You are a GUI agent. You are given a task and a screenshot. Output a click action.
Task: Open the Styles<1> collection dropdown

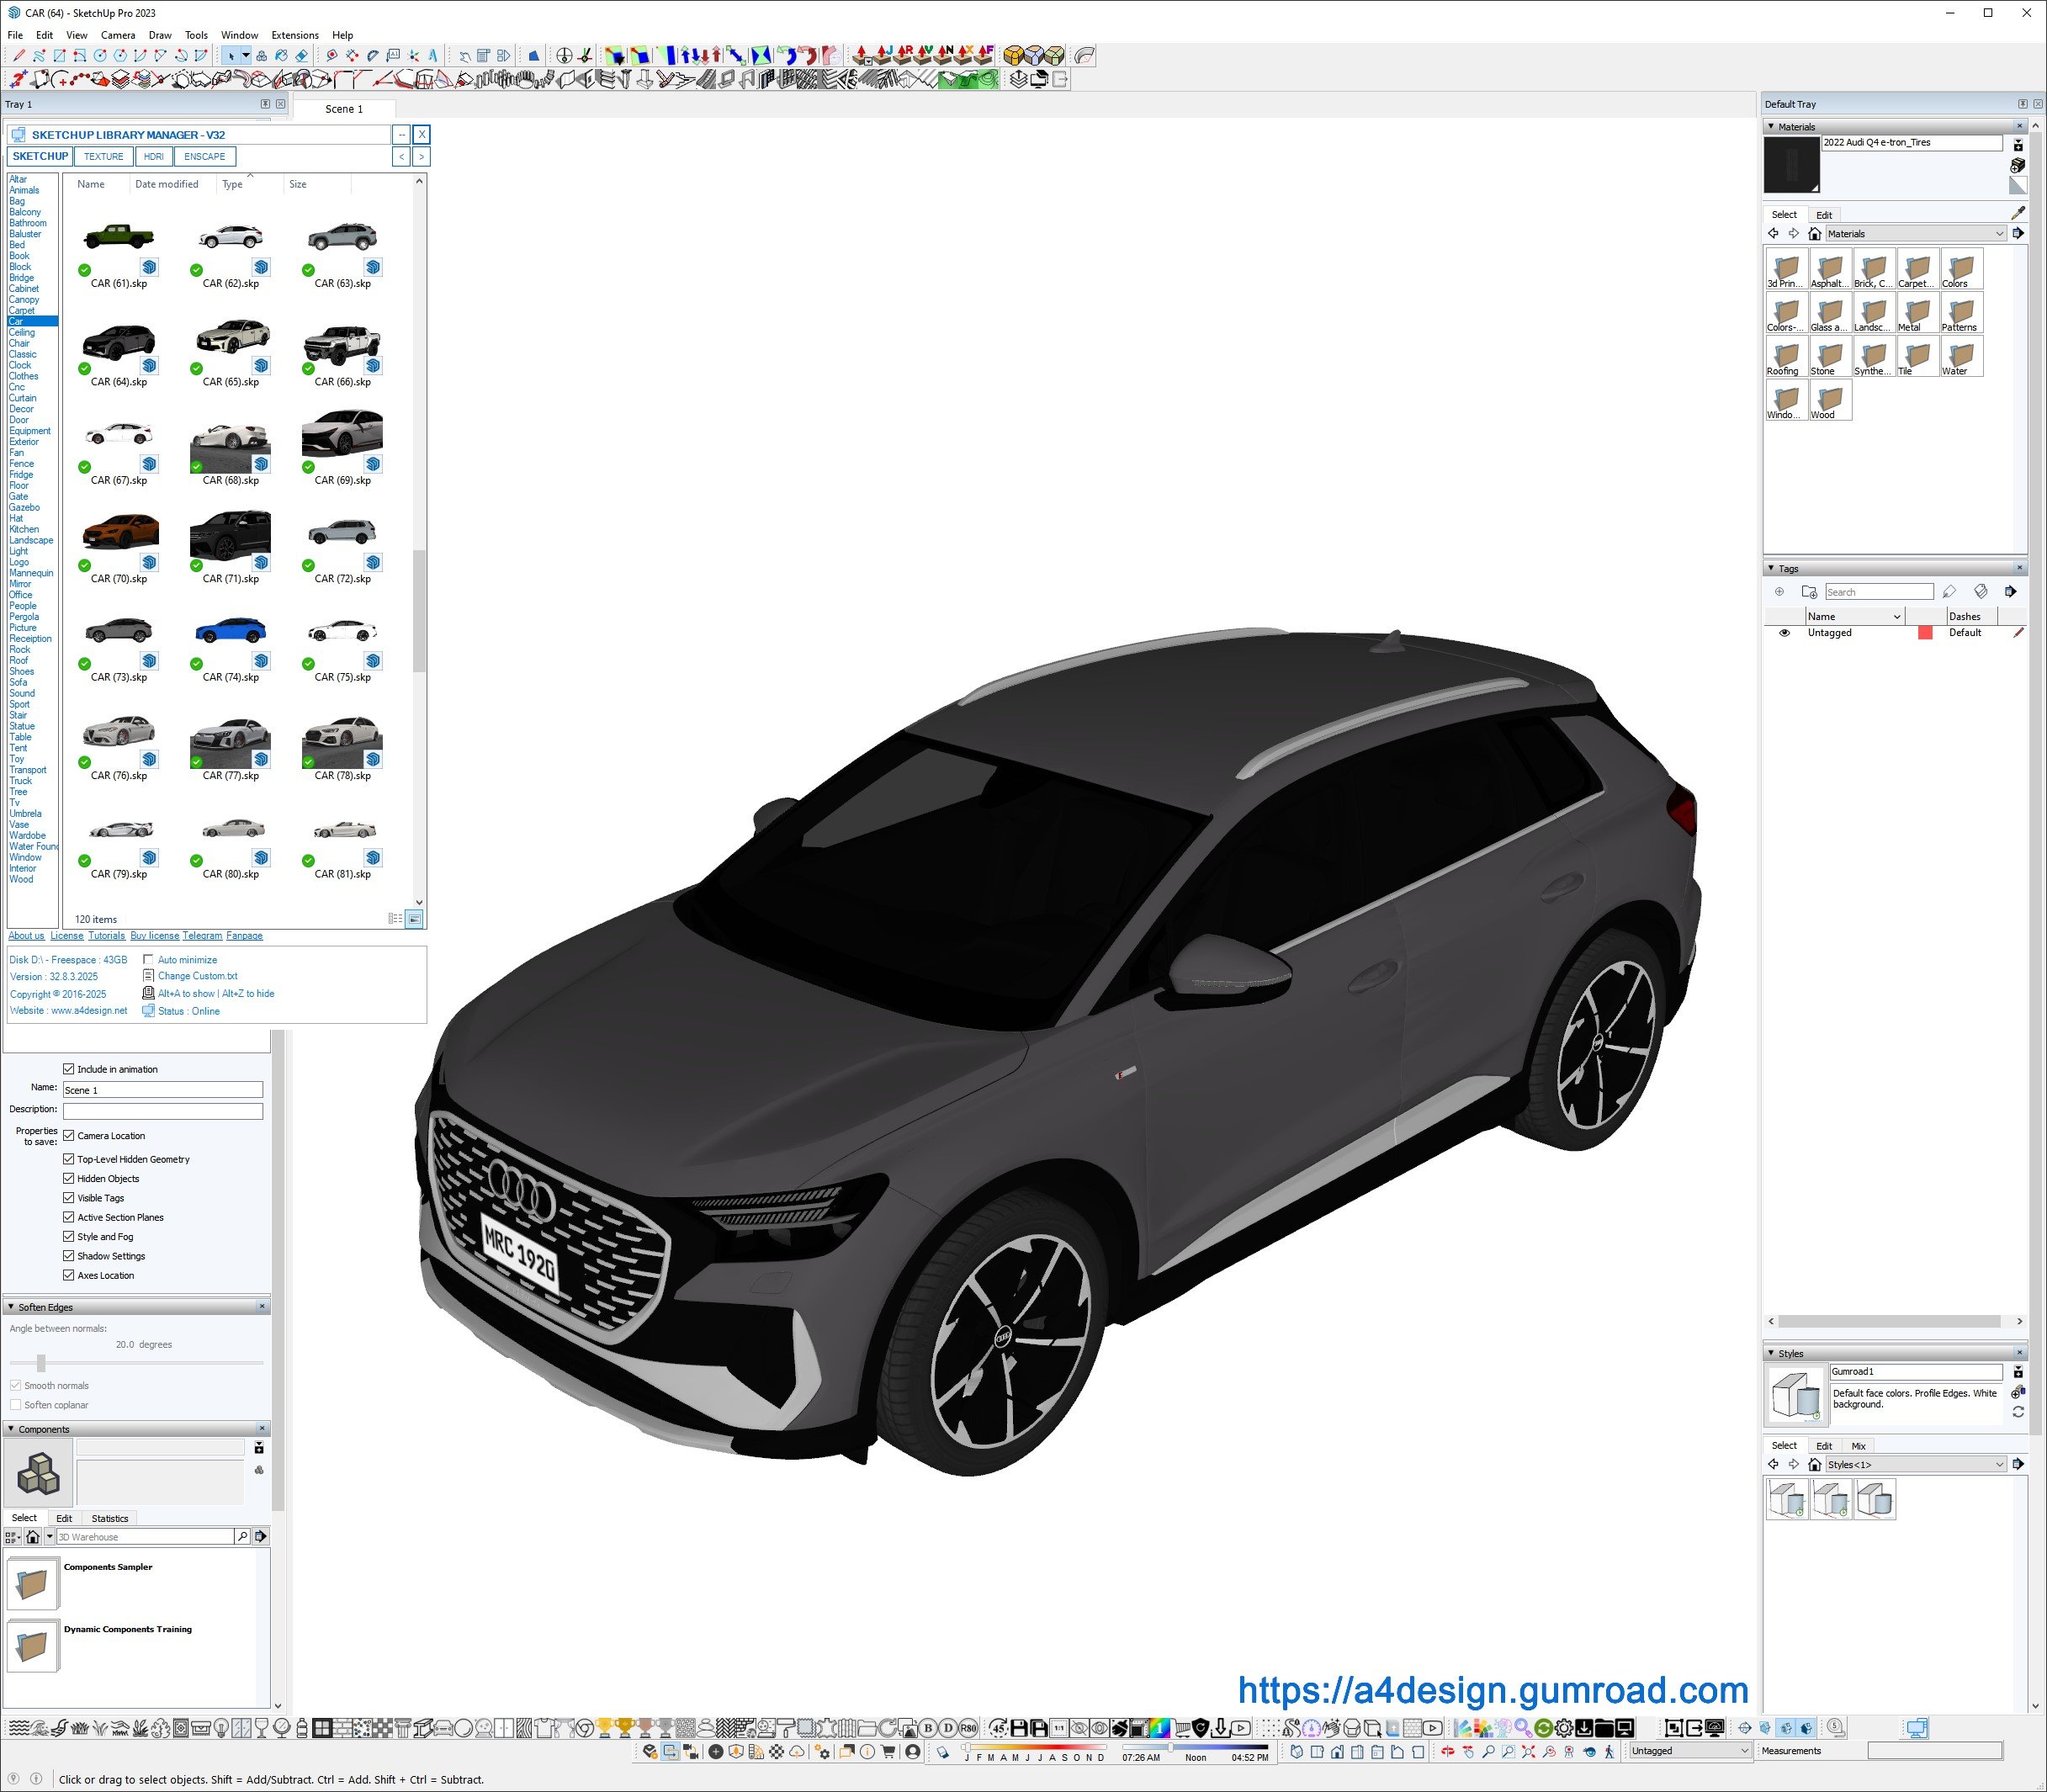(x=1998, y=1465)
